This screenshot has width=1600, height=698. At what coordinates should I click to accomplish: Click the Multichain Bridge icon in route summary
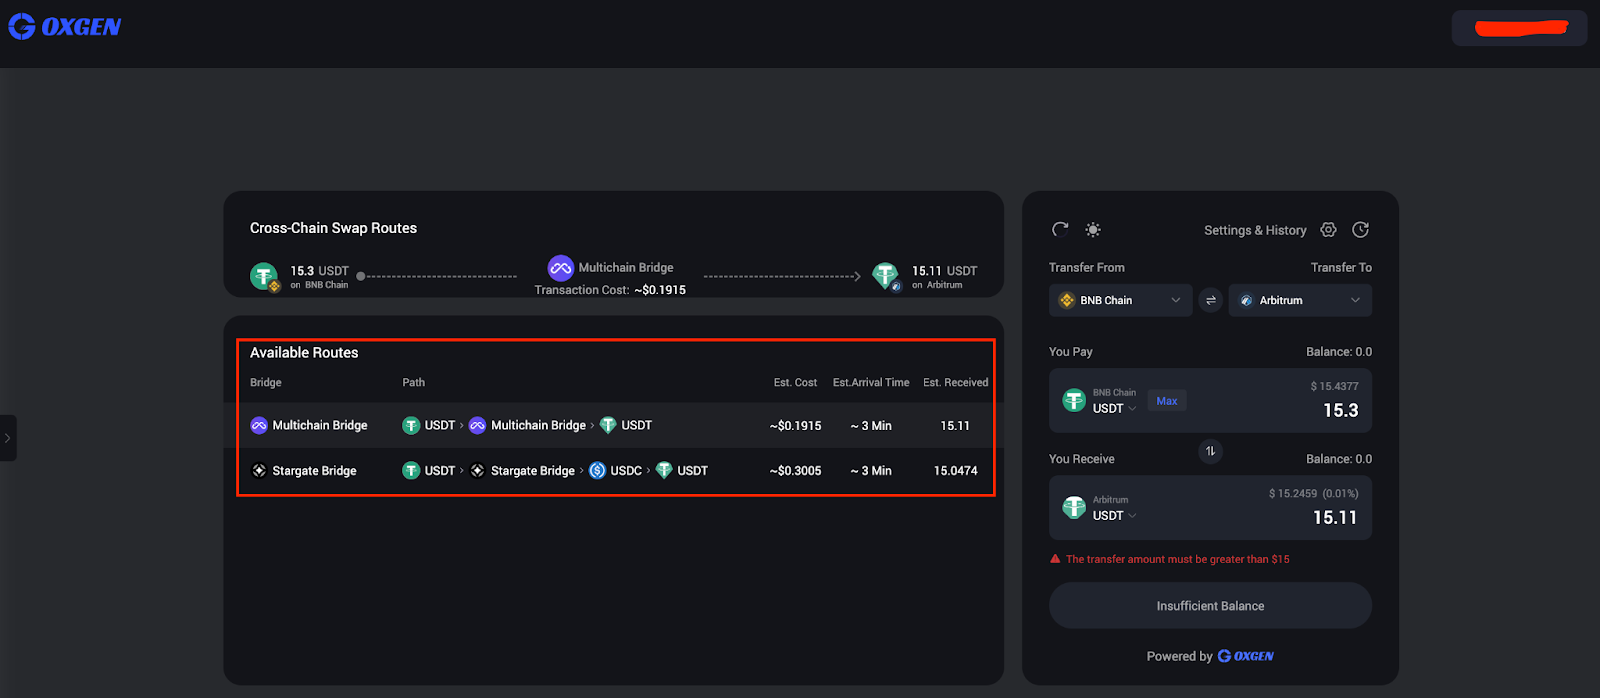[560, 268]
